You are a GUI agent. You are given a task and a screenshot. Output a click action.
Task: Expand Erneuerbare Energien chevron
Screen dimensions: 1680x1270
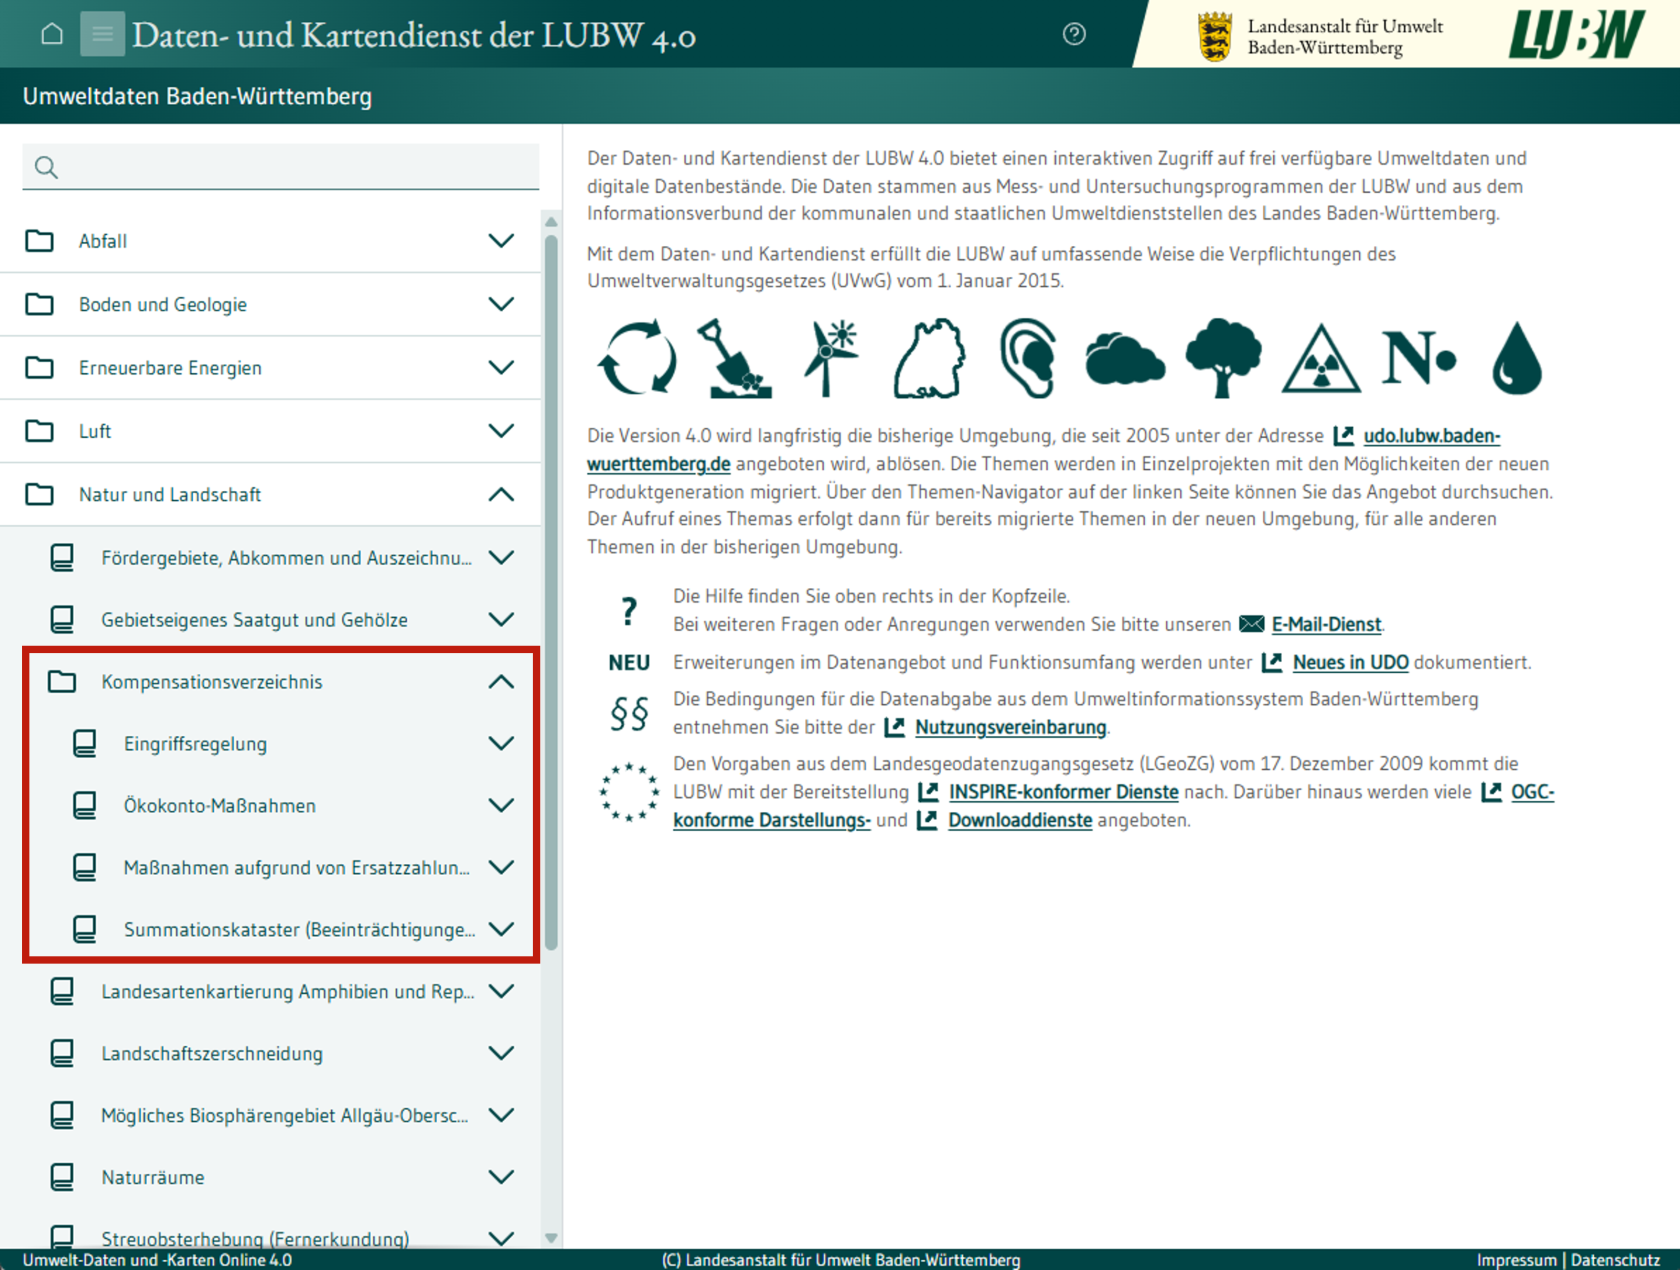[x=501, y=367]
